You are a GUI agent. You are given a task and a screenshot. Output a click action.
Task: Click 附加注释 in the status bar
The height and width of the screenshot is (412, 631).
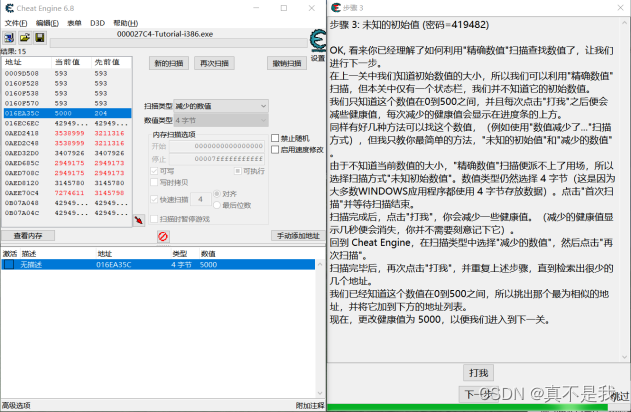(x=310, y=406)
